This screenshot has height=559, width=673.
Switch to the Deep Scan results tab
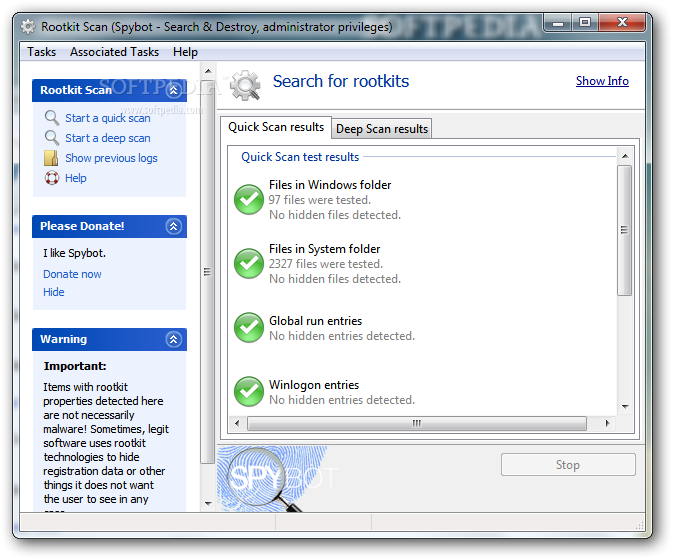click(382, 129)
